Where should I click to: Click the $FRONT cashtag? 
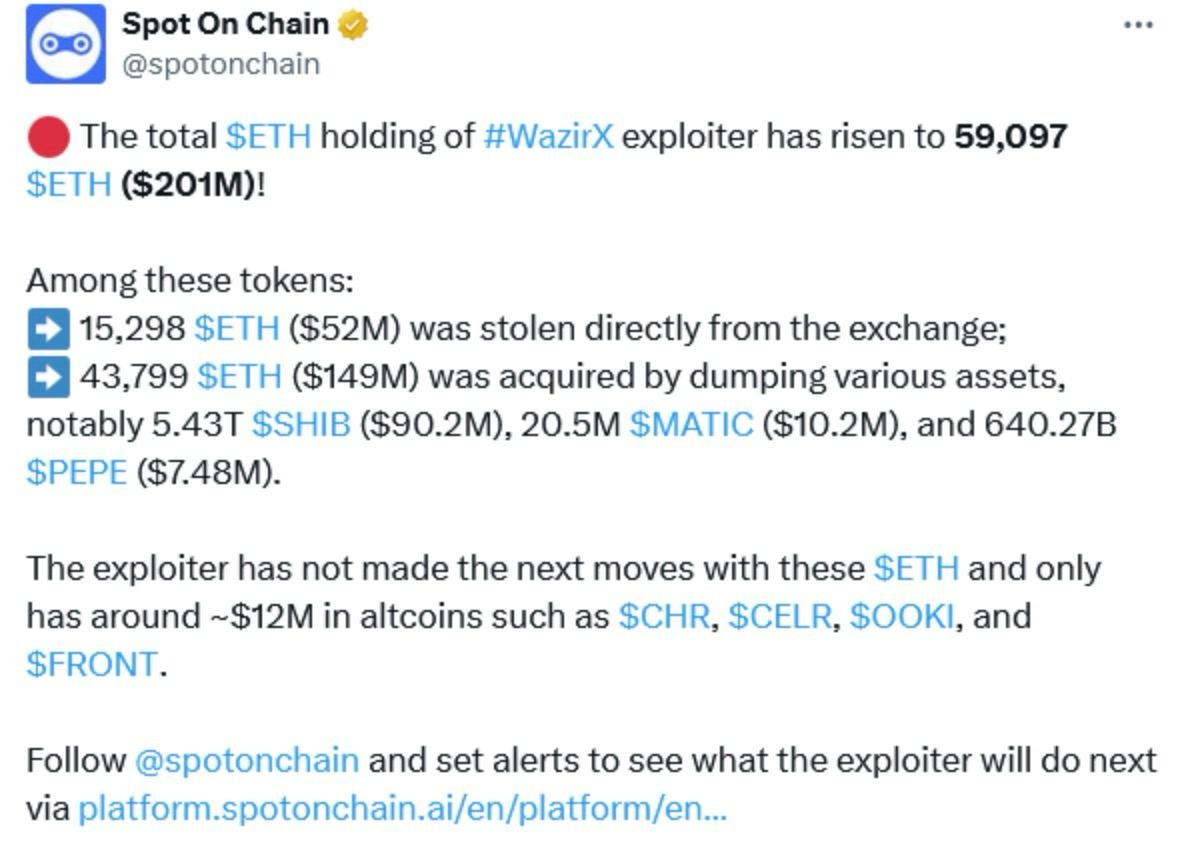tap(92, 664)
